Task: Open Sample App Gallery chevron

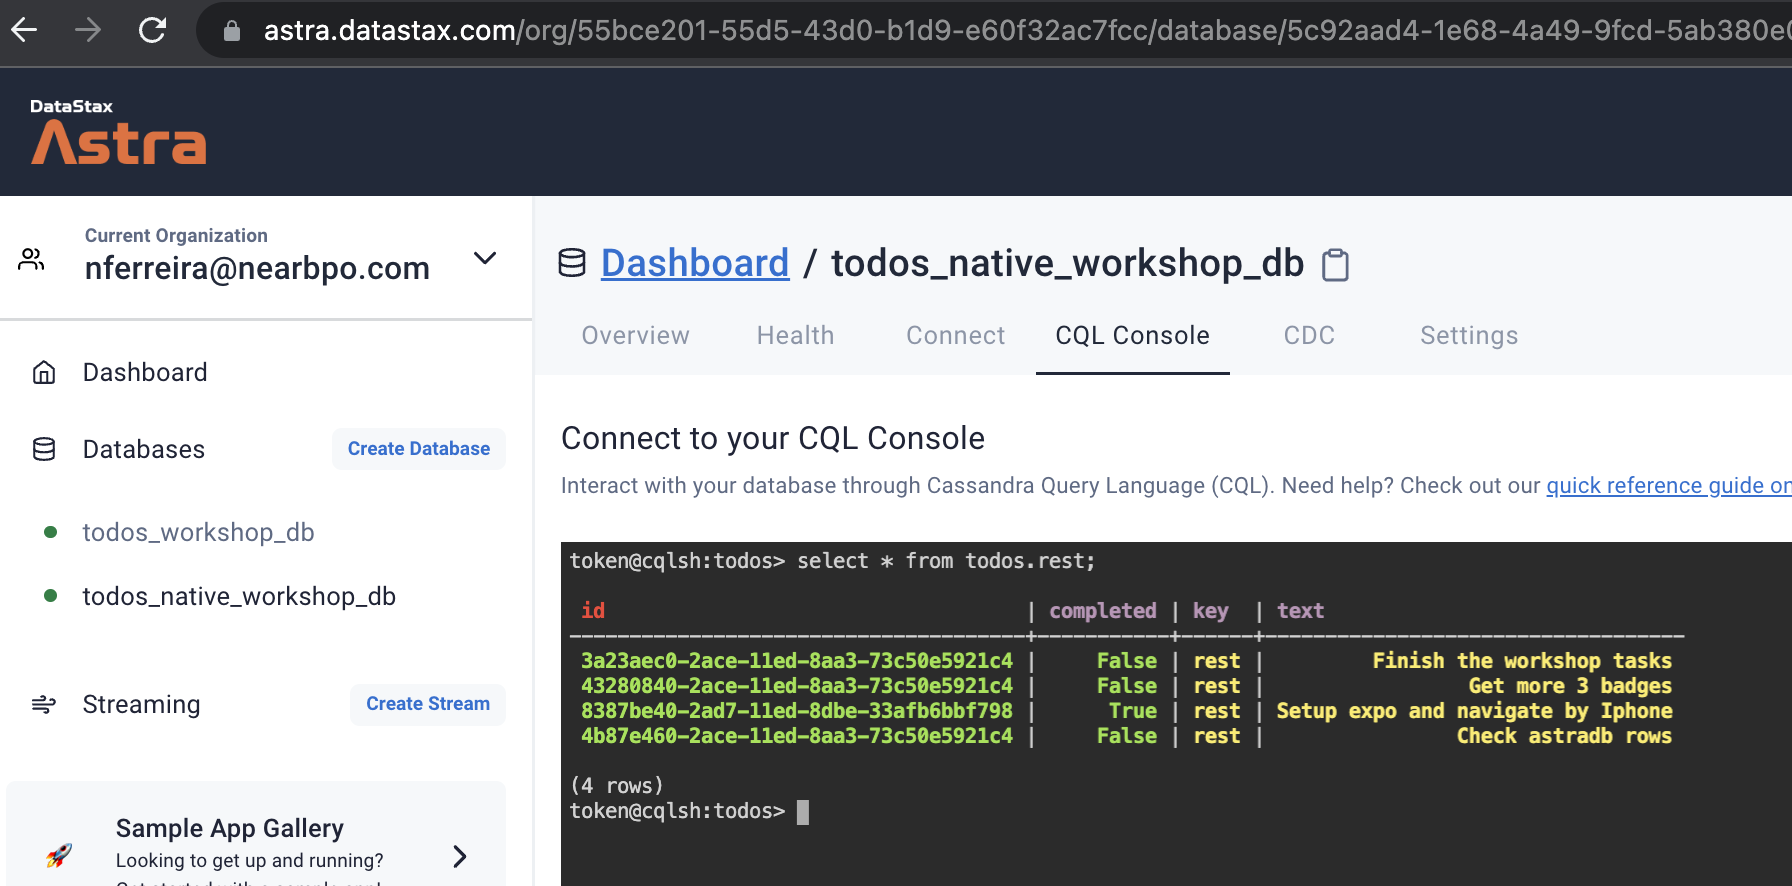Action: [460, 856]
